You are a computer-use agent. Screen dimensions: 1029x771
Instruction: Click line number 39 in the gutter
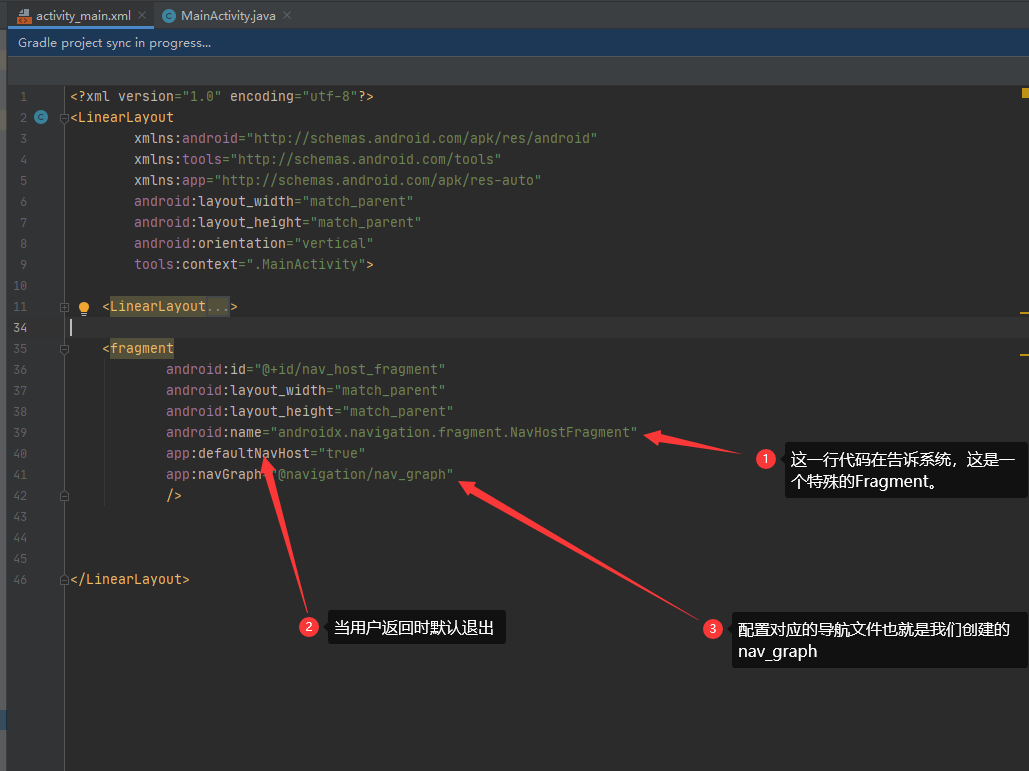pyautogui.click(x=20, y=432)
